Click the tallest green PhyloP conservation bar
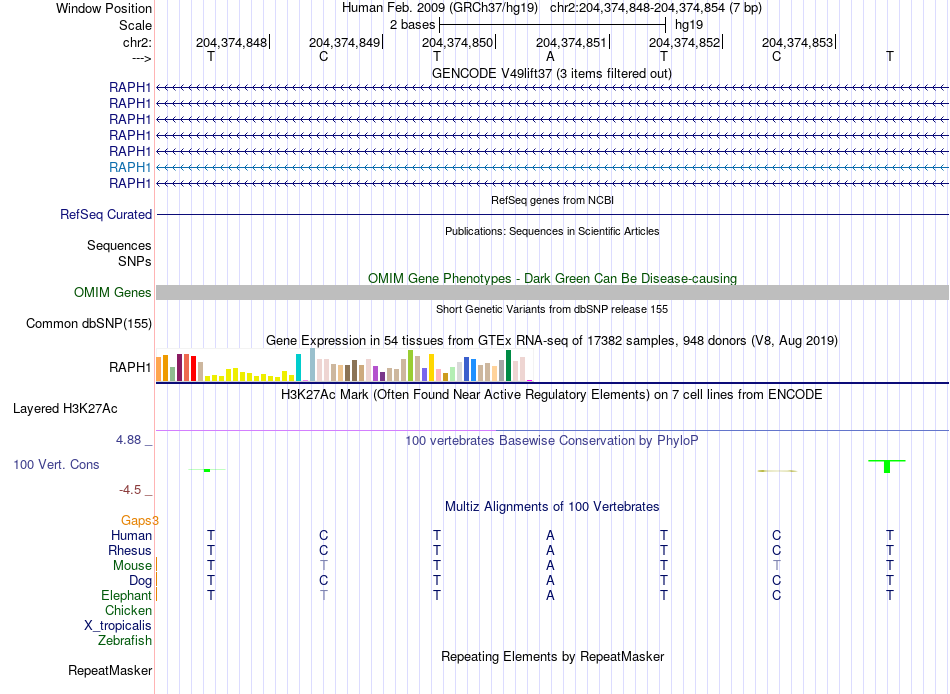The image size is (950, 694). click(x=887, y=466)
